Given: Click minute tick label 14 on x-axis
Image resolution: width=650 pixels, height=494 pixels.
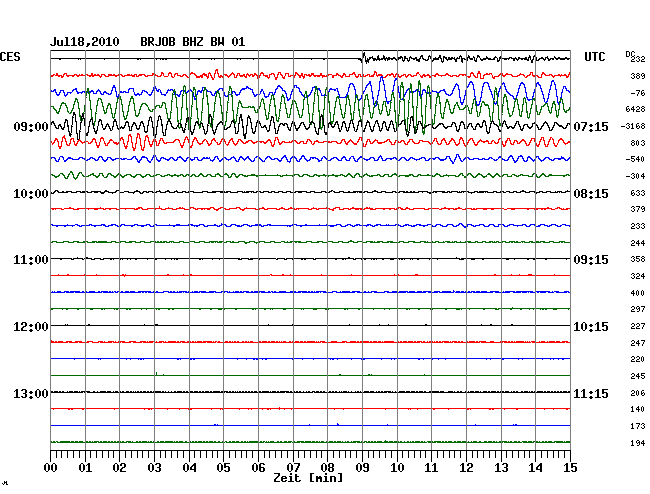Looking at the screenshot, I should [x=535, y=468].
